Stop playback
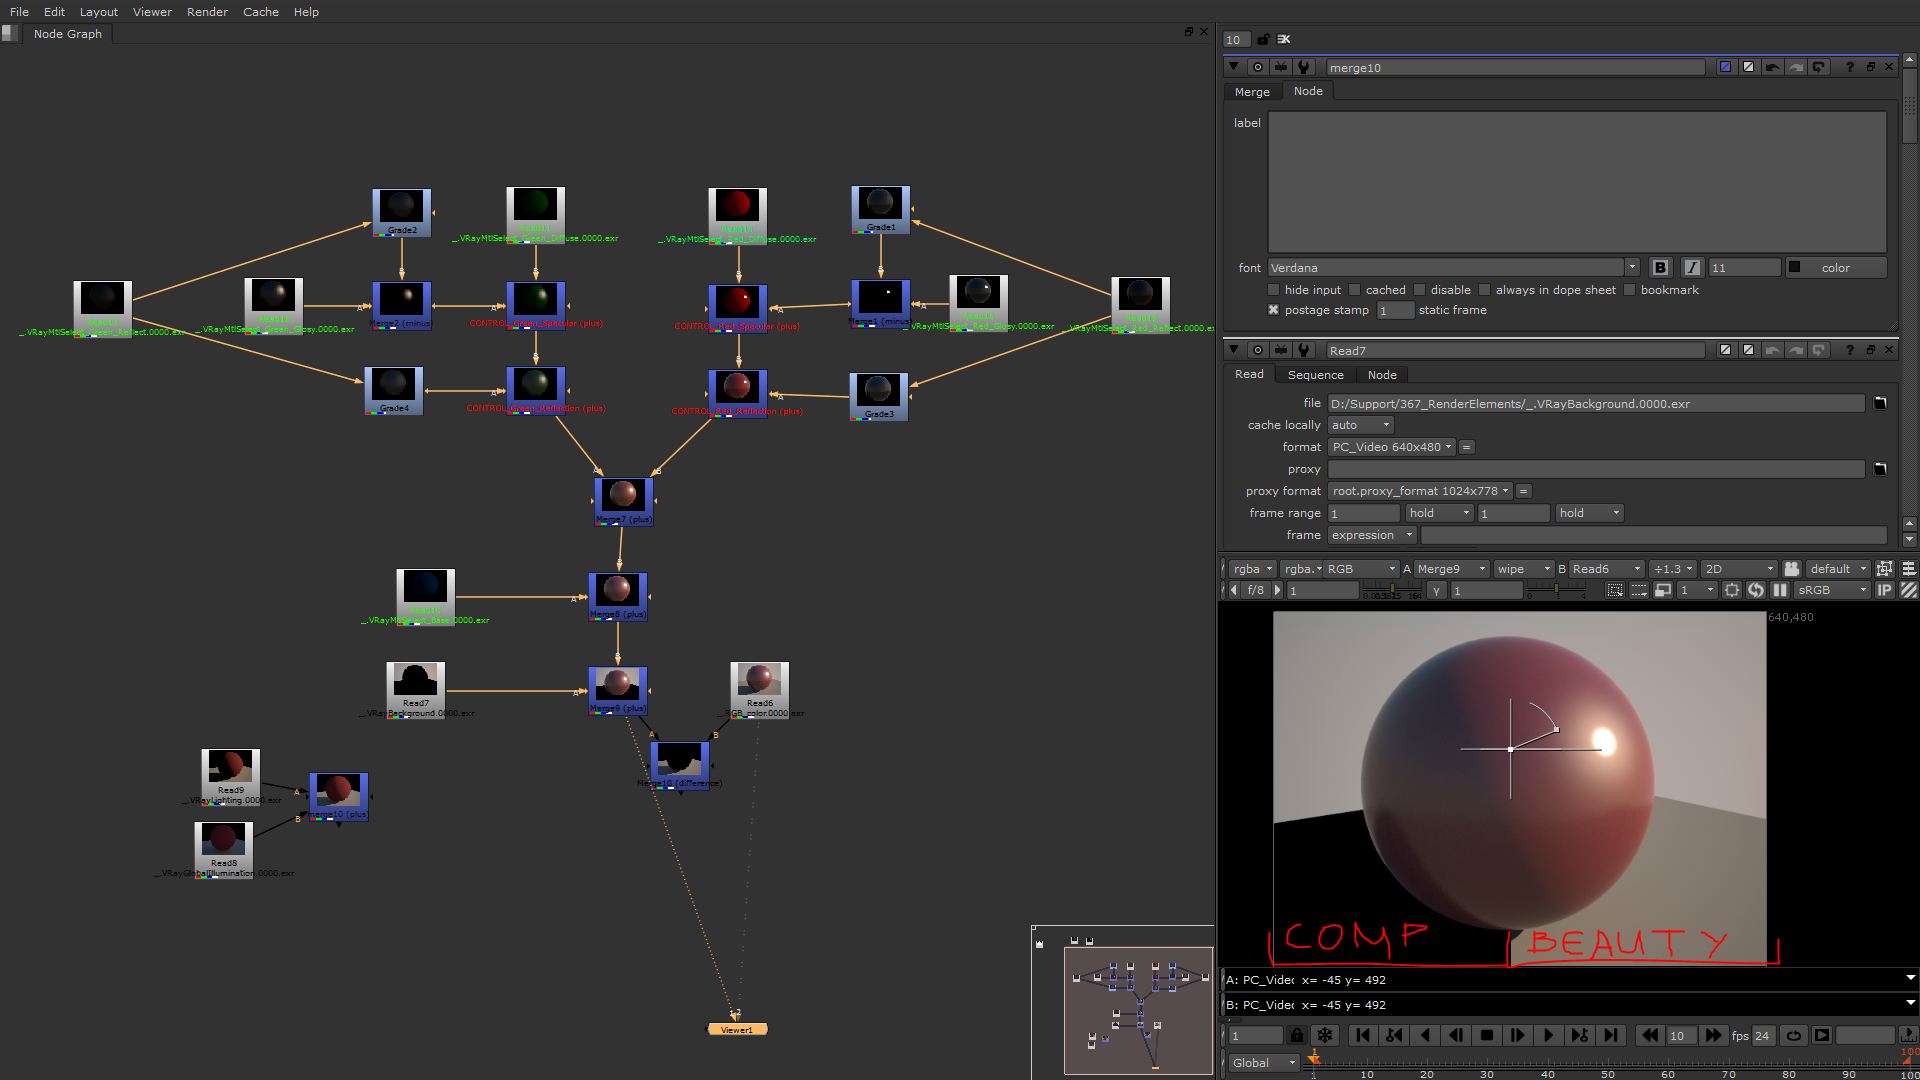Screen dimensions: 1920x1080 point(1487,1035)
